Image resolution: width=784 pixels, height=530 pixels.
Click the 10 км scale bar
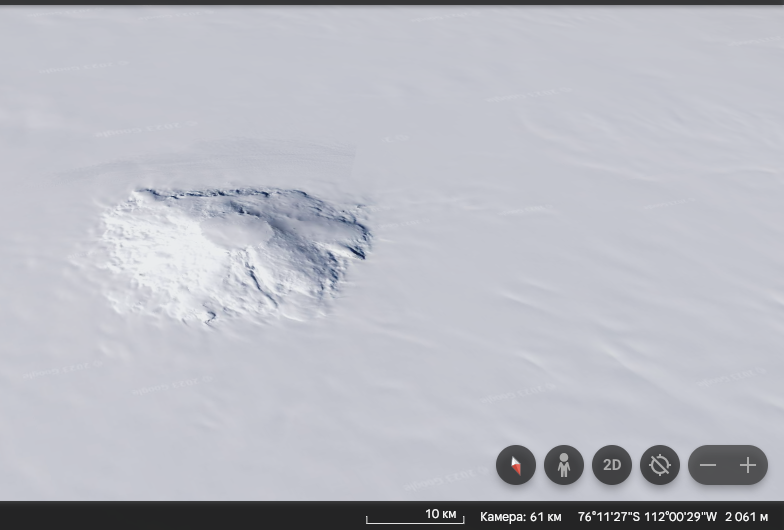pyautogui.click(x=415, y=516)
